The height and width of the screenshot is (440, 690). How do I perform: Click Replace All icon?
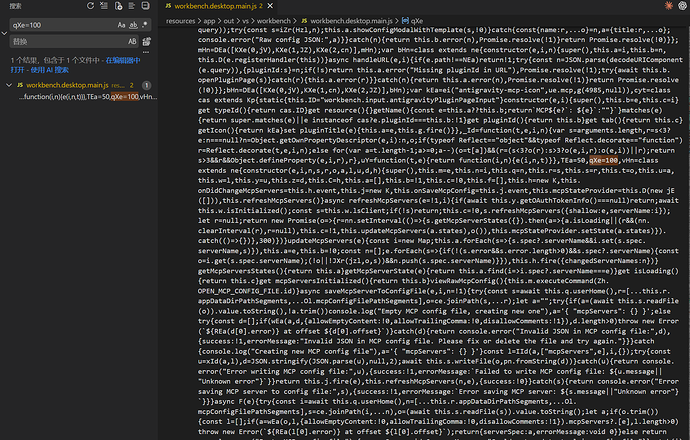[x=147, y=41]
